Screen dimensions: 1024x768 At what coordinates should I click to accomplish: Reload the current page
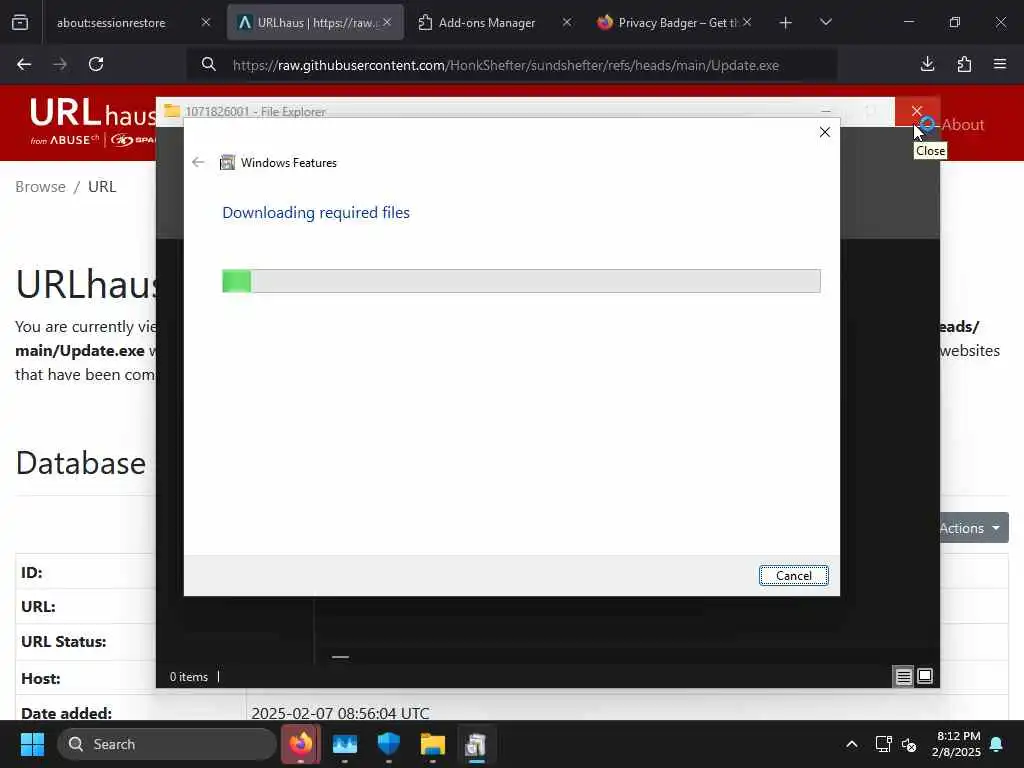click(x=96, y=64)
